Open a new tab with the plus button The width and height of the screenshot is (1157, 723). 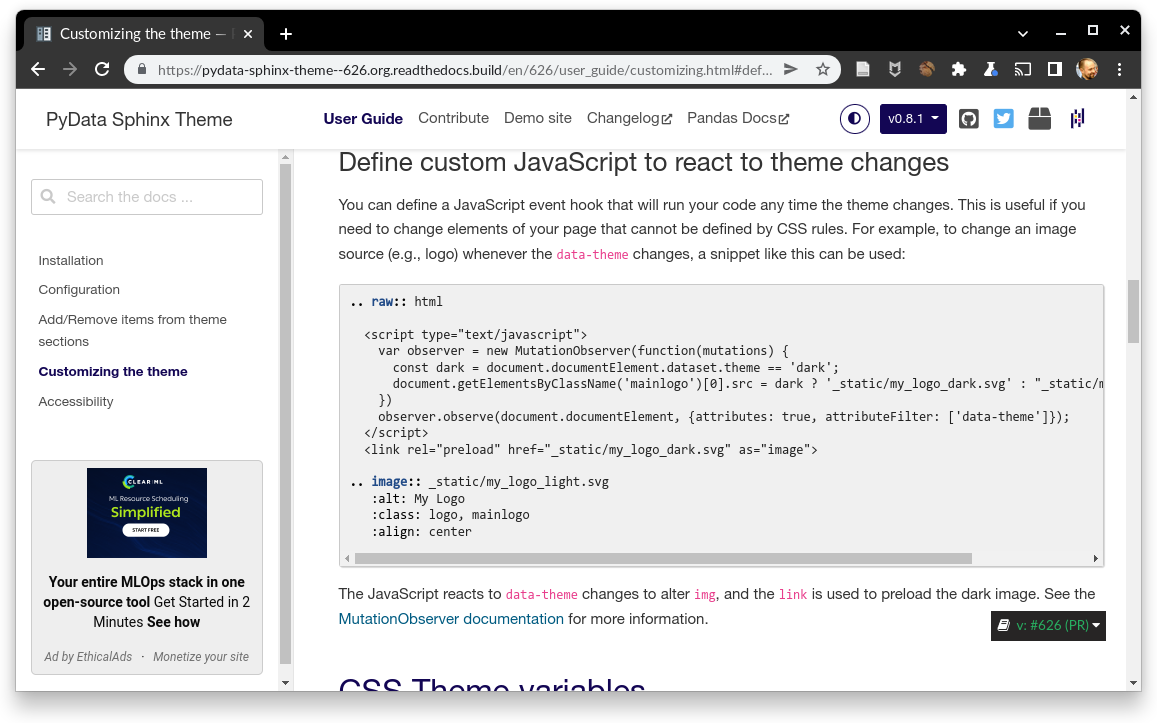point(286,34)
